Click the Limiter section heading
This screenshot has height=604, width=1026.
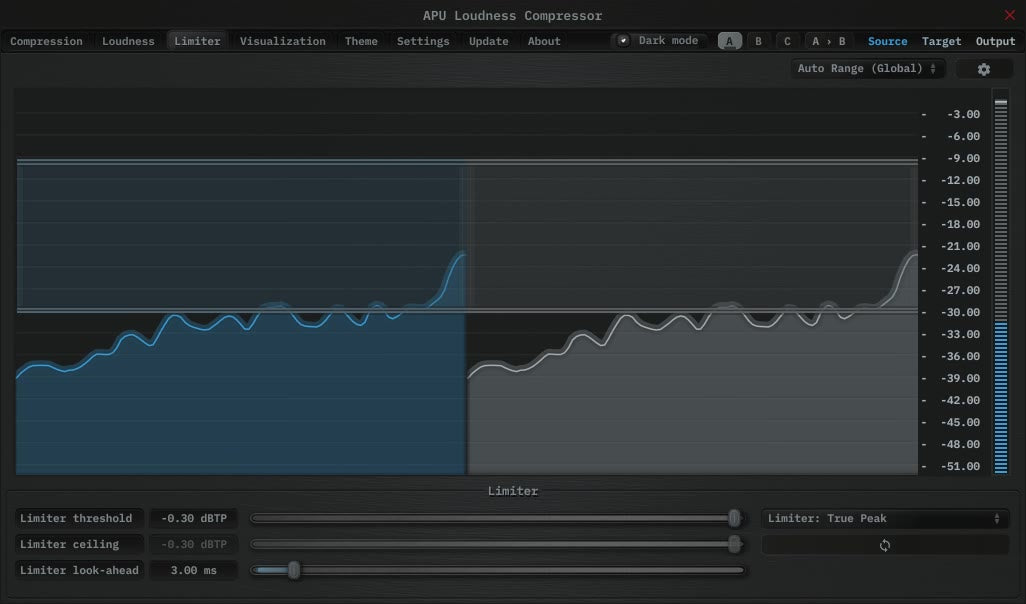tap(513, 491)
